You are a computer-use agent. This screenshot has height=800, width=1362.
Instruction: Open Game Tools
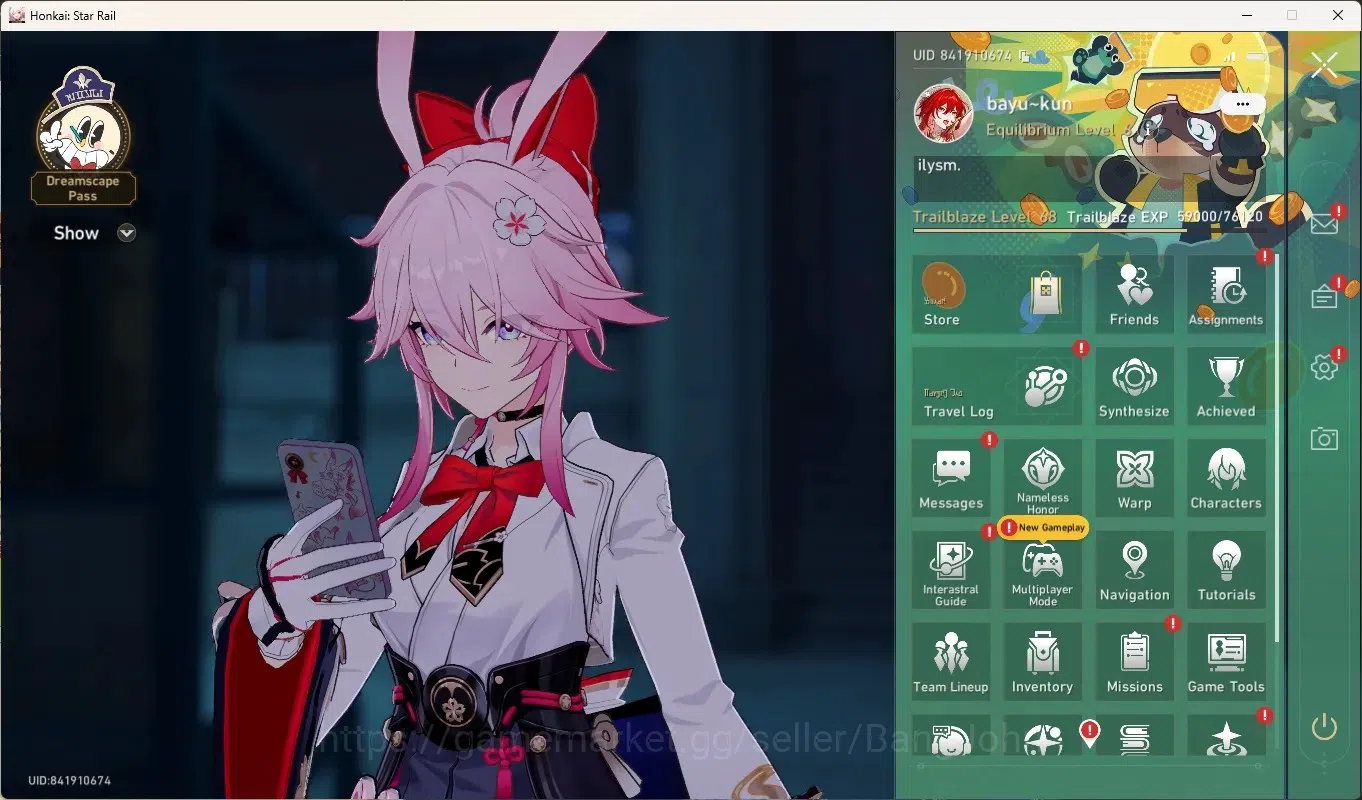coord(1226,662)
